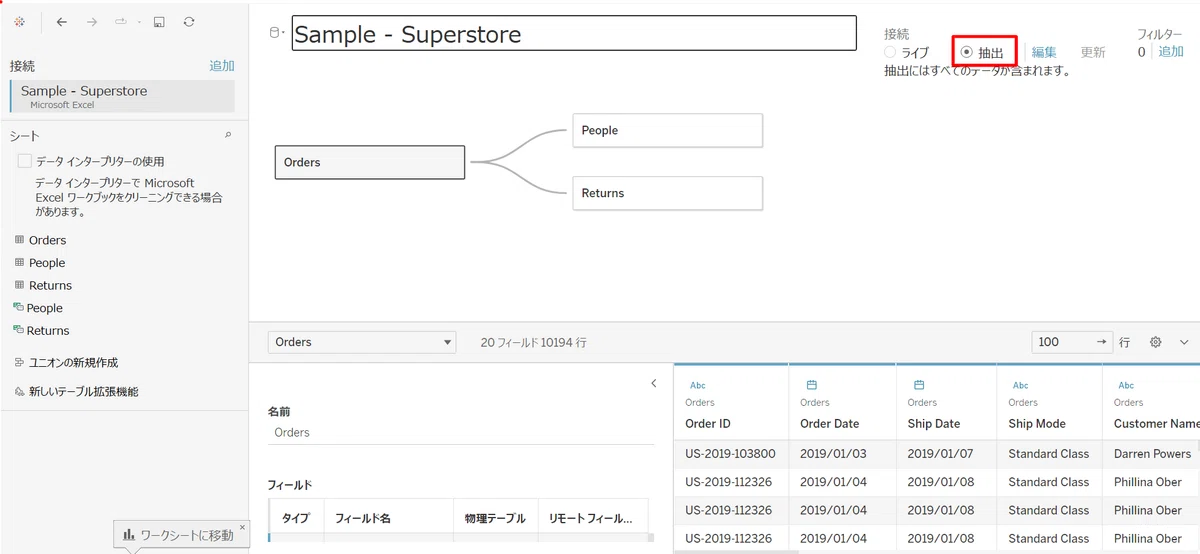Image resolution: width=1200 pixels, height=554 pixels.
Task: Select the Returns table on canvas
Action: [668, 193]
